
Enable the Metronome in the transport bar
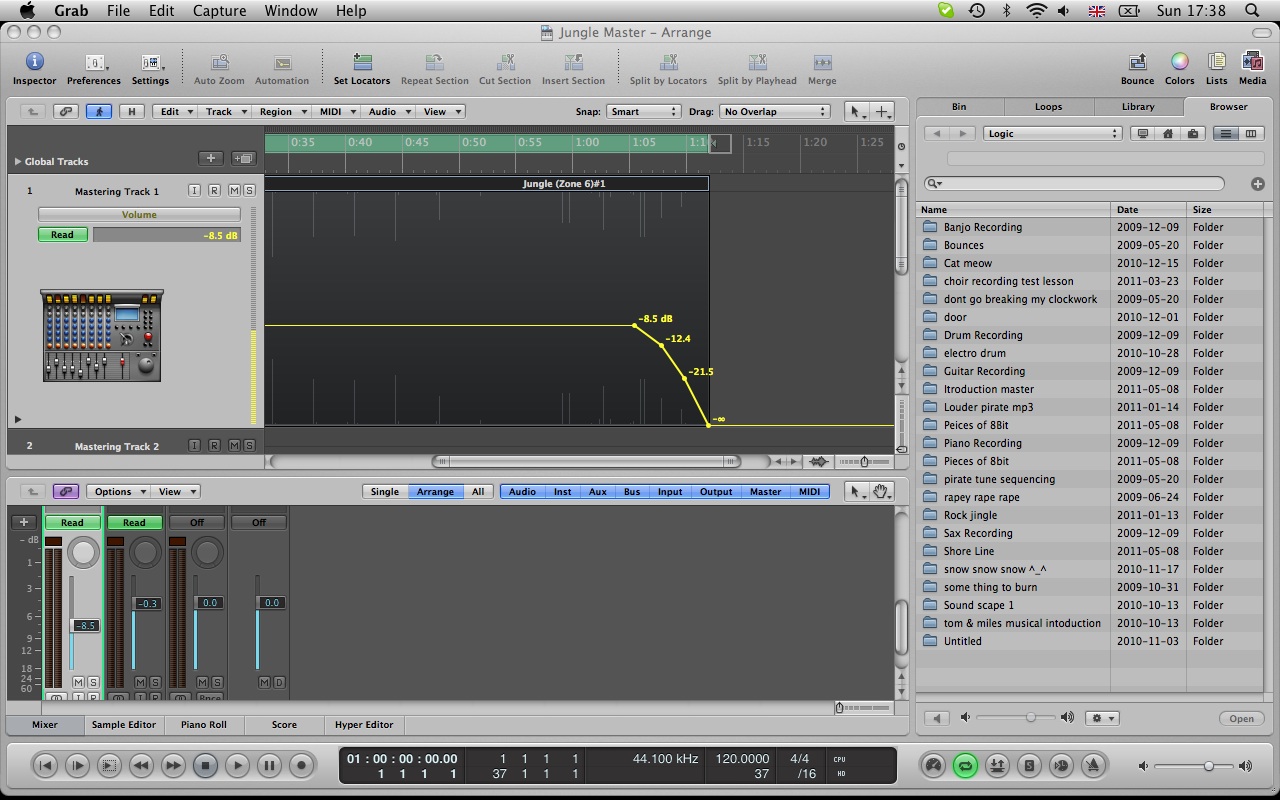coord(1093,765)
